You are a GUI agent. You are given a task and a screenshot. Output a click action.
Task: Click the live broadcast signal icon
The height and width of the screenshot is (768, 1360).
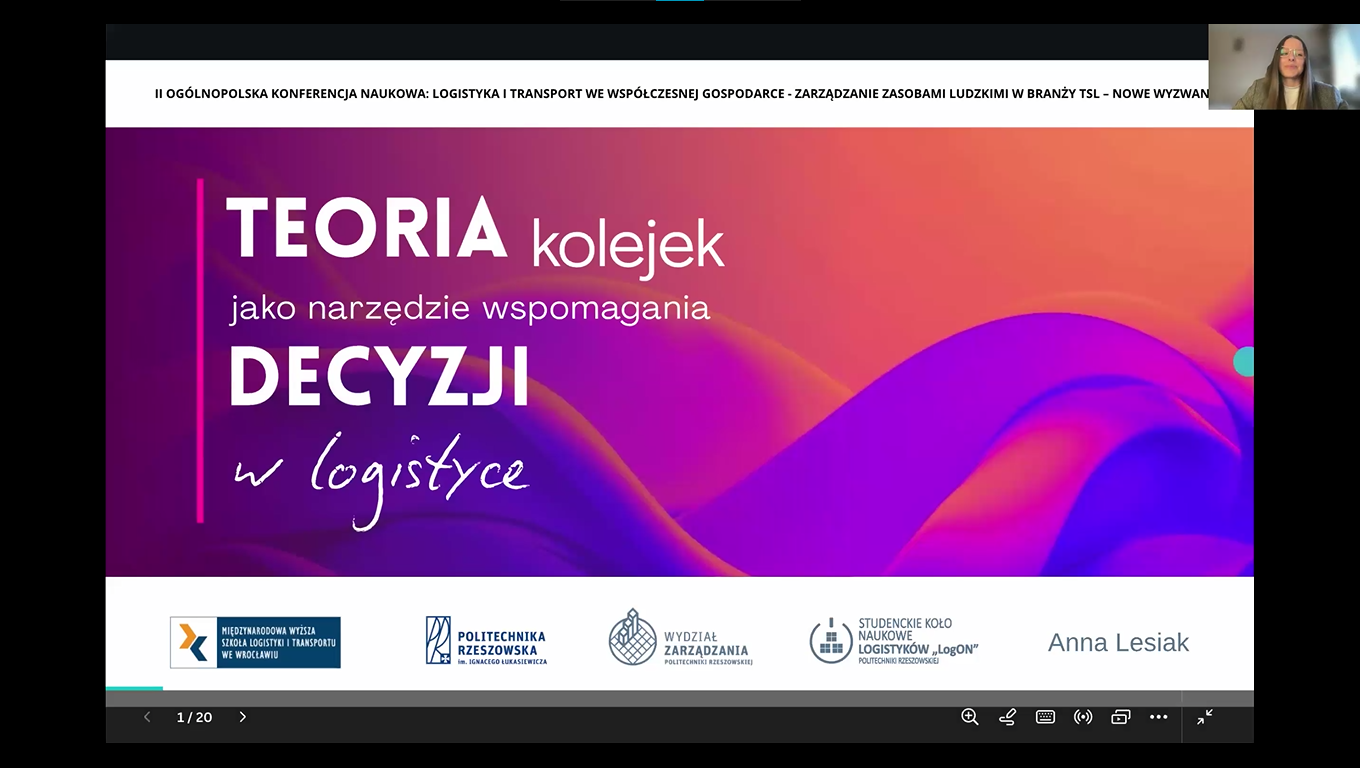pos(1083,717)
